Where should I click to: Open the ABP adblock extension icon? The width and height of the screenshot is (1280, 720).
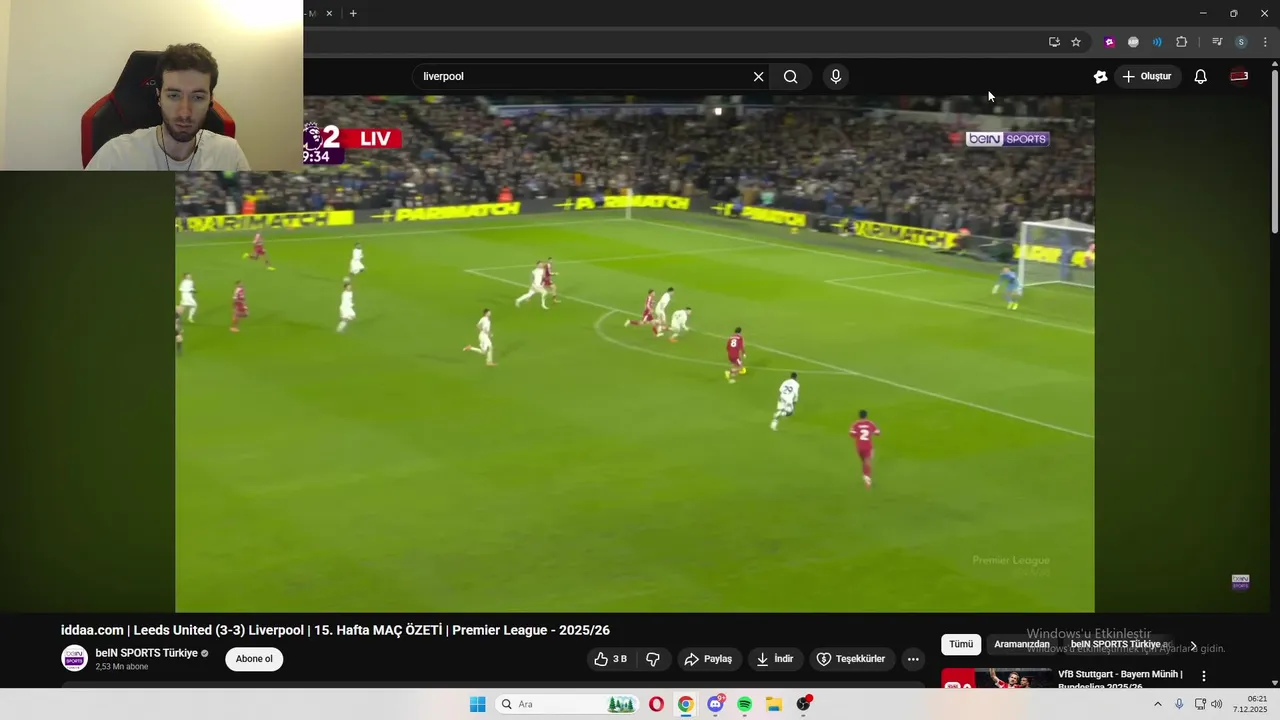pos(1133,42)
